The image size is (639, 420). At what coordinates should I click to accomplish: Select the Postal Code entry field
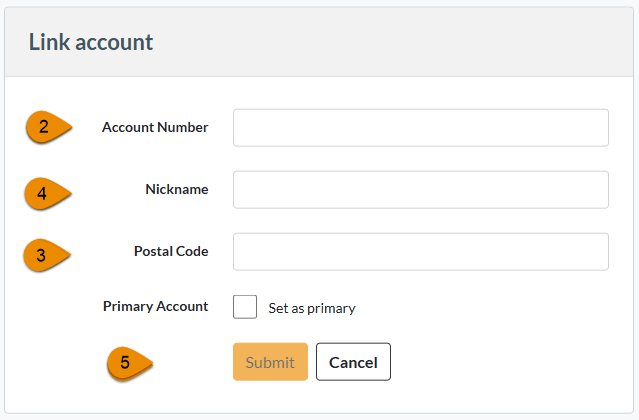tap(420, 252)
